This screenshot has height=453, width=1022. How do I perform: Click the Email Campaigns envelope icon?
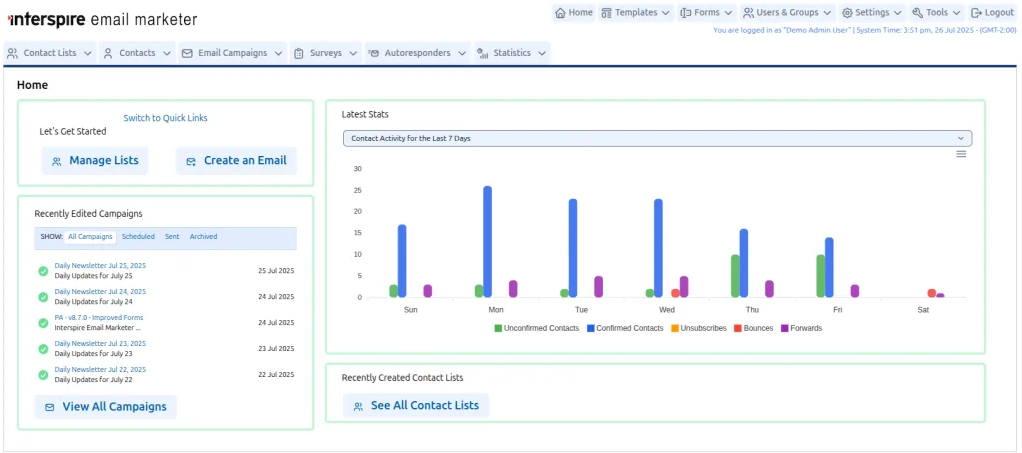[x=187, y=53]
